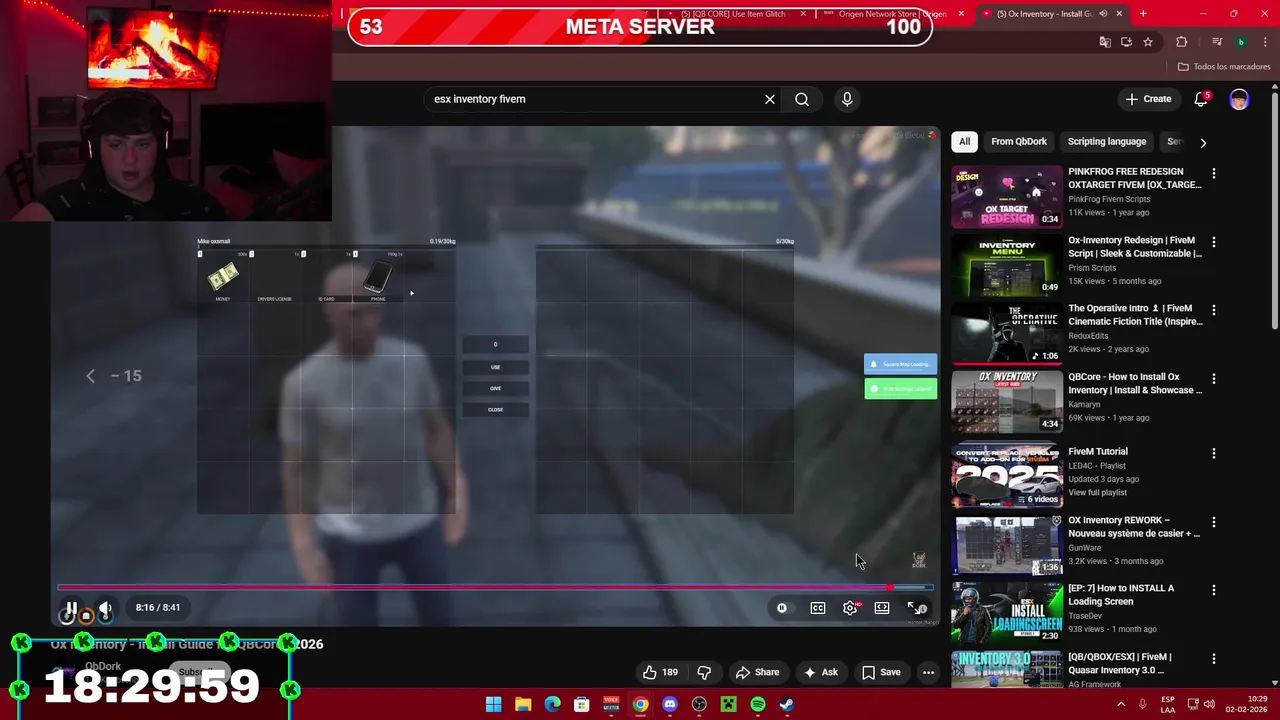Viewport: 1280px width, 720px height.
Task: Bookmark this page with the star
Action: pyautogui.click(x=1148, y=42)
